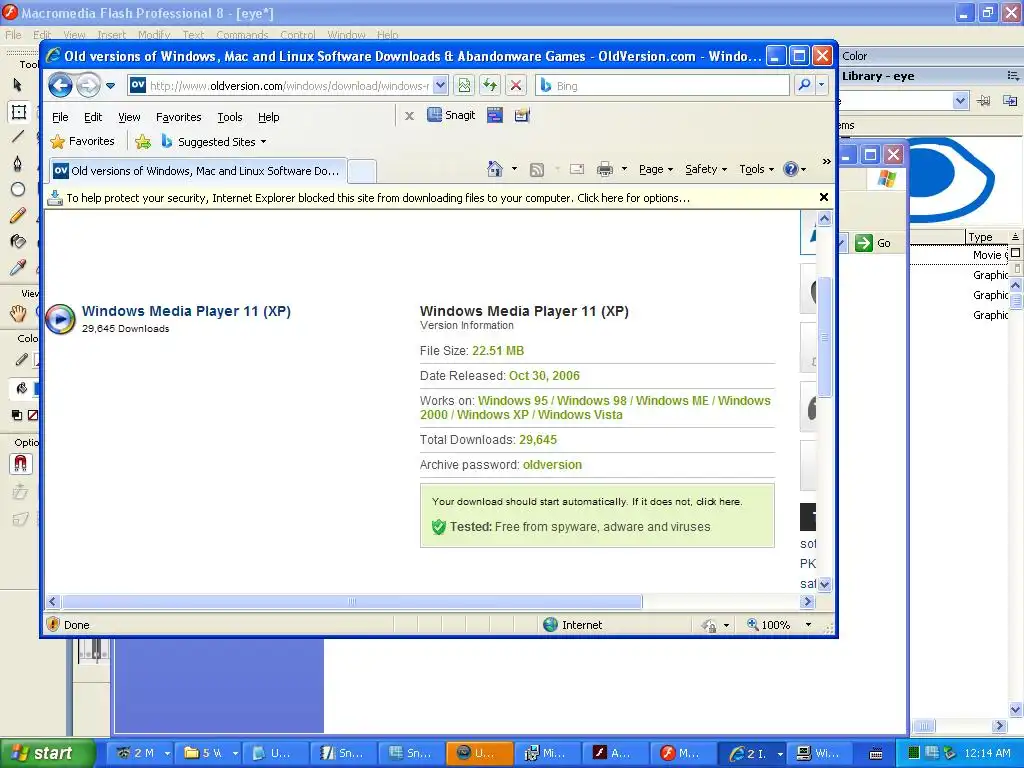Select the Flash Ink Bottle tool
This screenshot has height=768, width=1024.
tap(18, 241)
